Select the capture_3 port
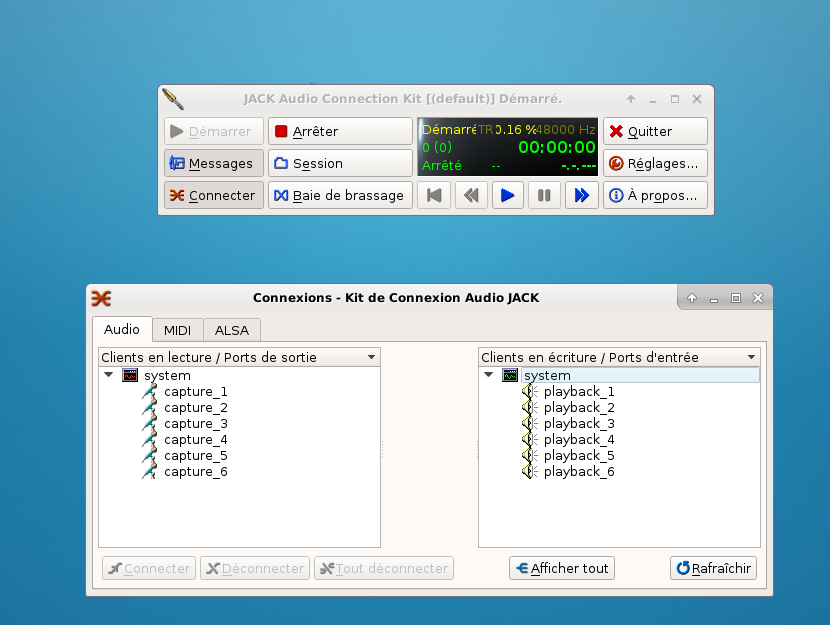 (196, 424)
